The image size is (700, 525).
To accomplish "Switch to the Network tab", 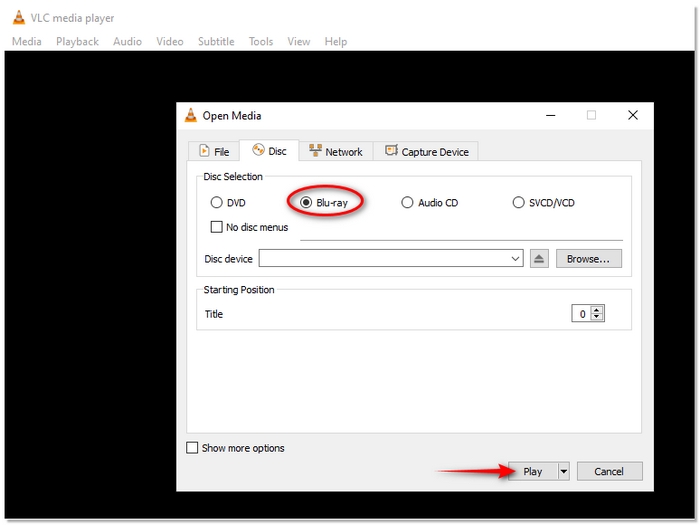I will coord(335,152).
